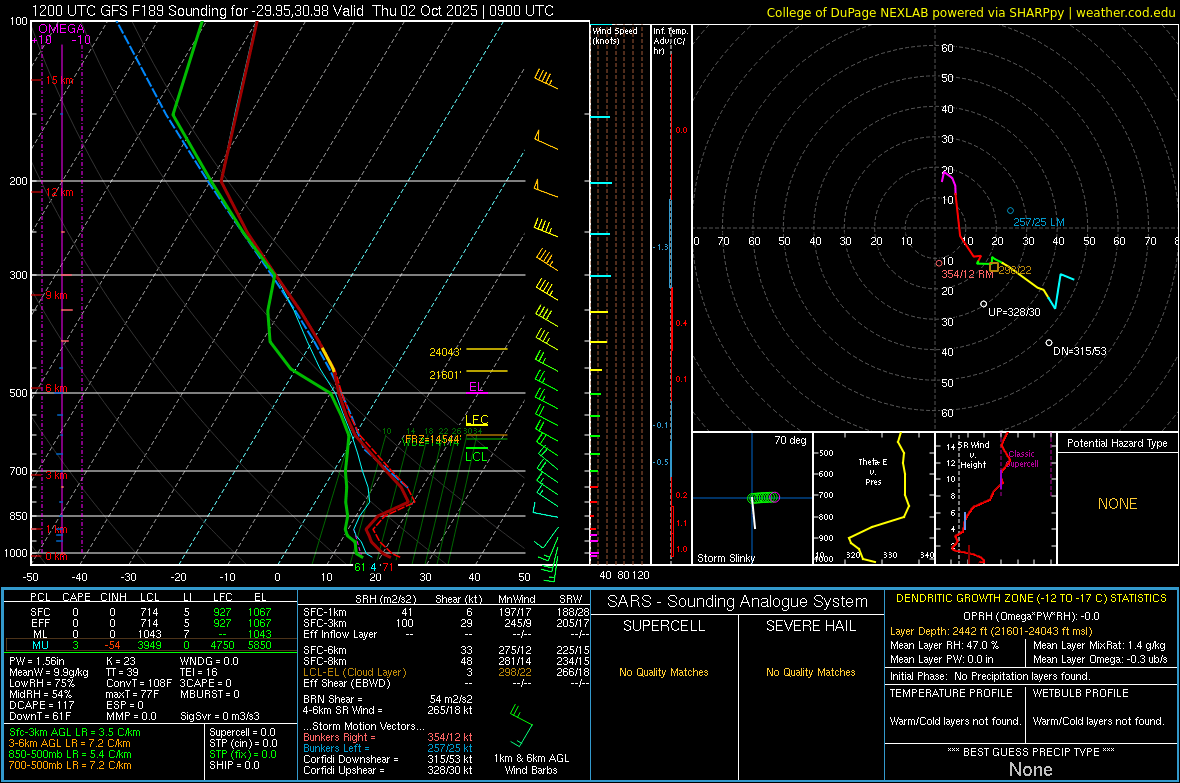Click the Wind Speed (knots) panel header
This screenshot has height=783, width=1180.
pos(615,35)
